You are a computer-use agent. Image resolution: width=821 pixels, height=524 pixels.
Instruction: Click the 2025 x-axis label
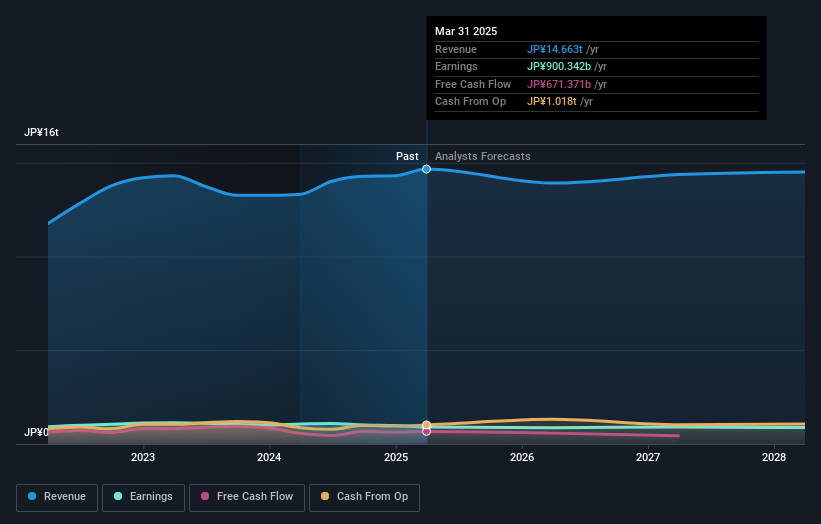(x=396, y=457)
